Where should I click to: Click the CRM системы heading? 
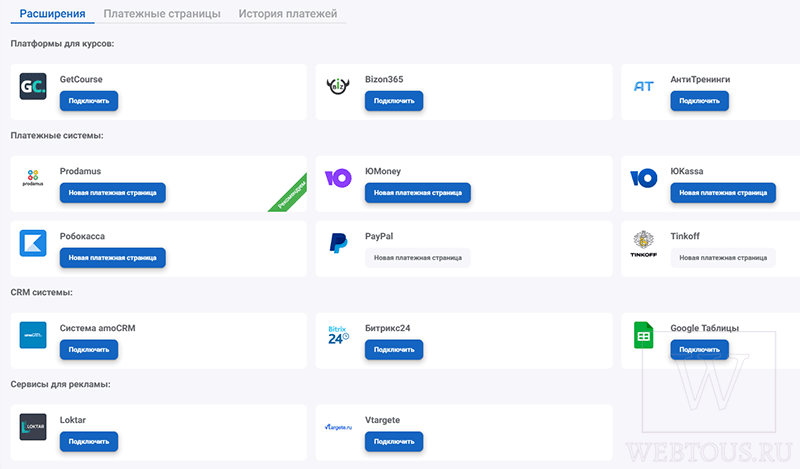pos(41,292)
